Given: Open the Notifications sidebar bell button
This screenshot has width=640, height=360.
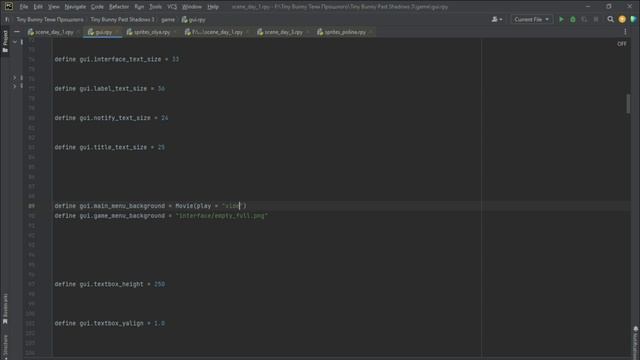Looking at the screenshot, I should pyautogui.click(x=636, y=342).
